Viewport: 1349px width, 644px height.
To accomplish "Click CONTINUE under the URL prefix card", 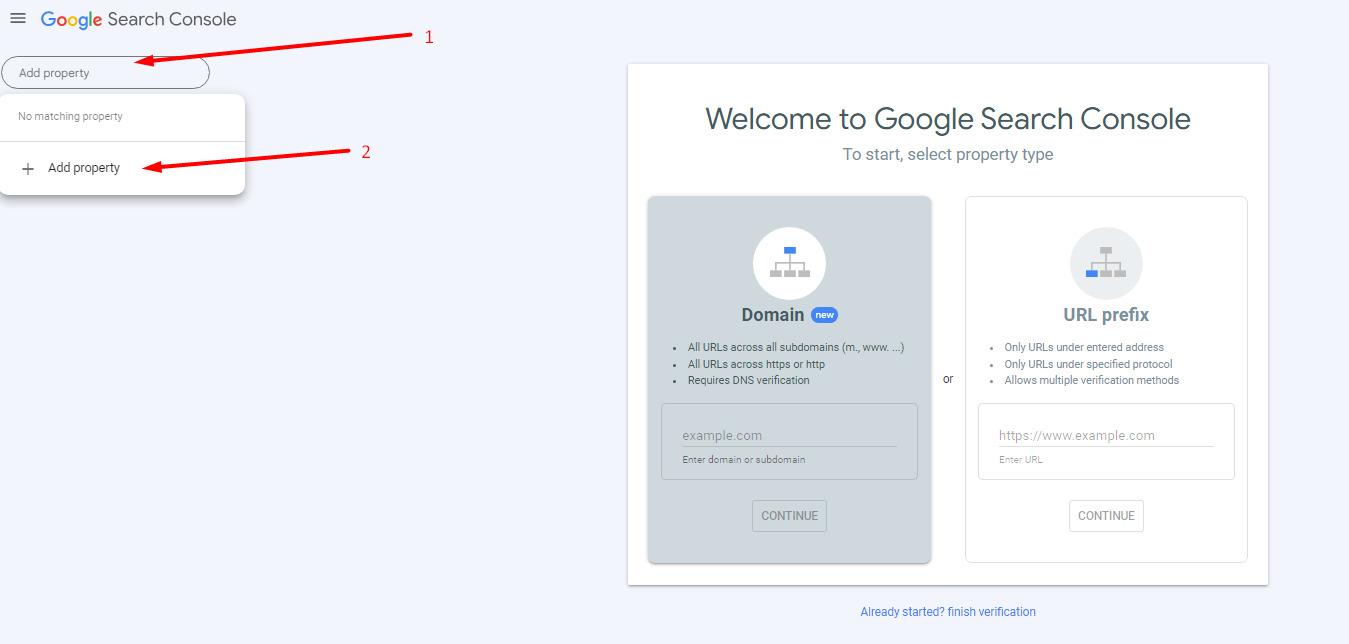I will pos(1106,516).
